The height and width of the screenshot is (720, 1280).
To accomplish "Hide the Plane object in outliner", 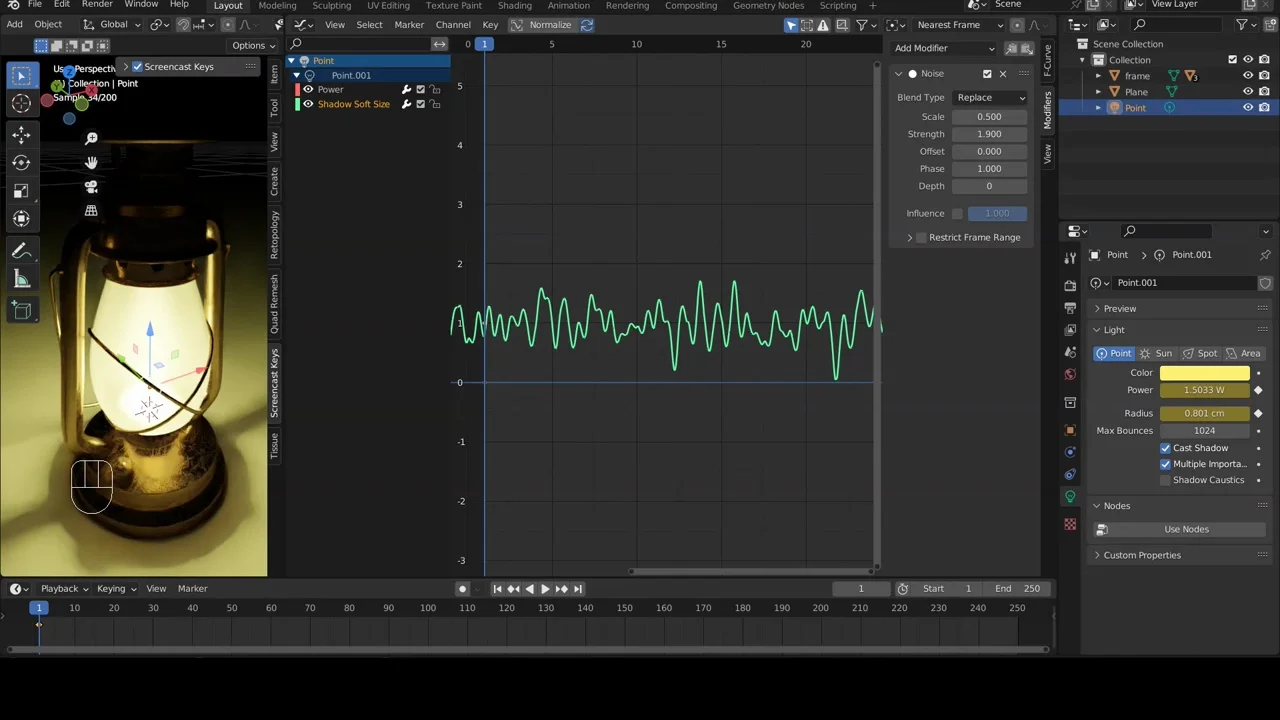I will [x=1247, y=92].
